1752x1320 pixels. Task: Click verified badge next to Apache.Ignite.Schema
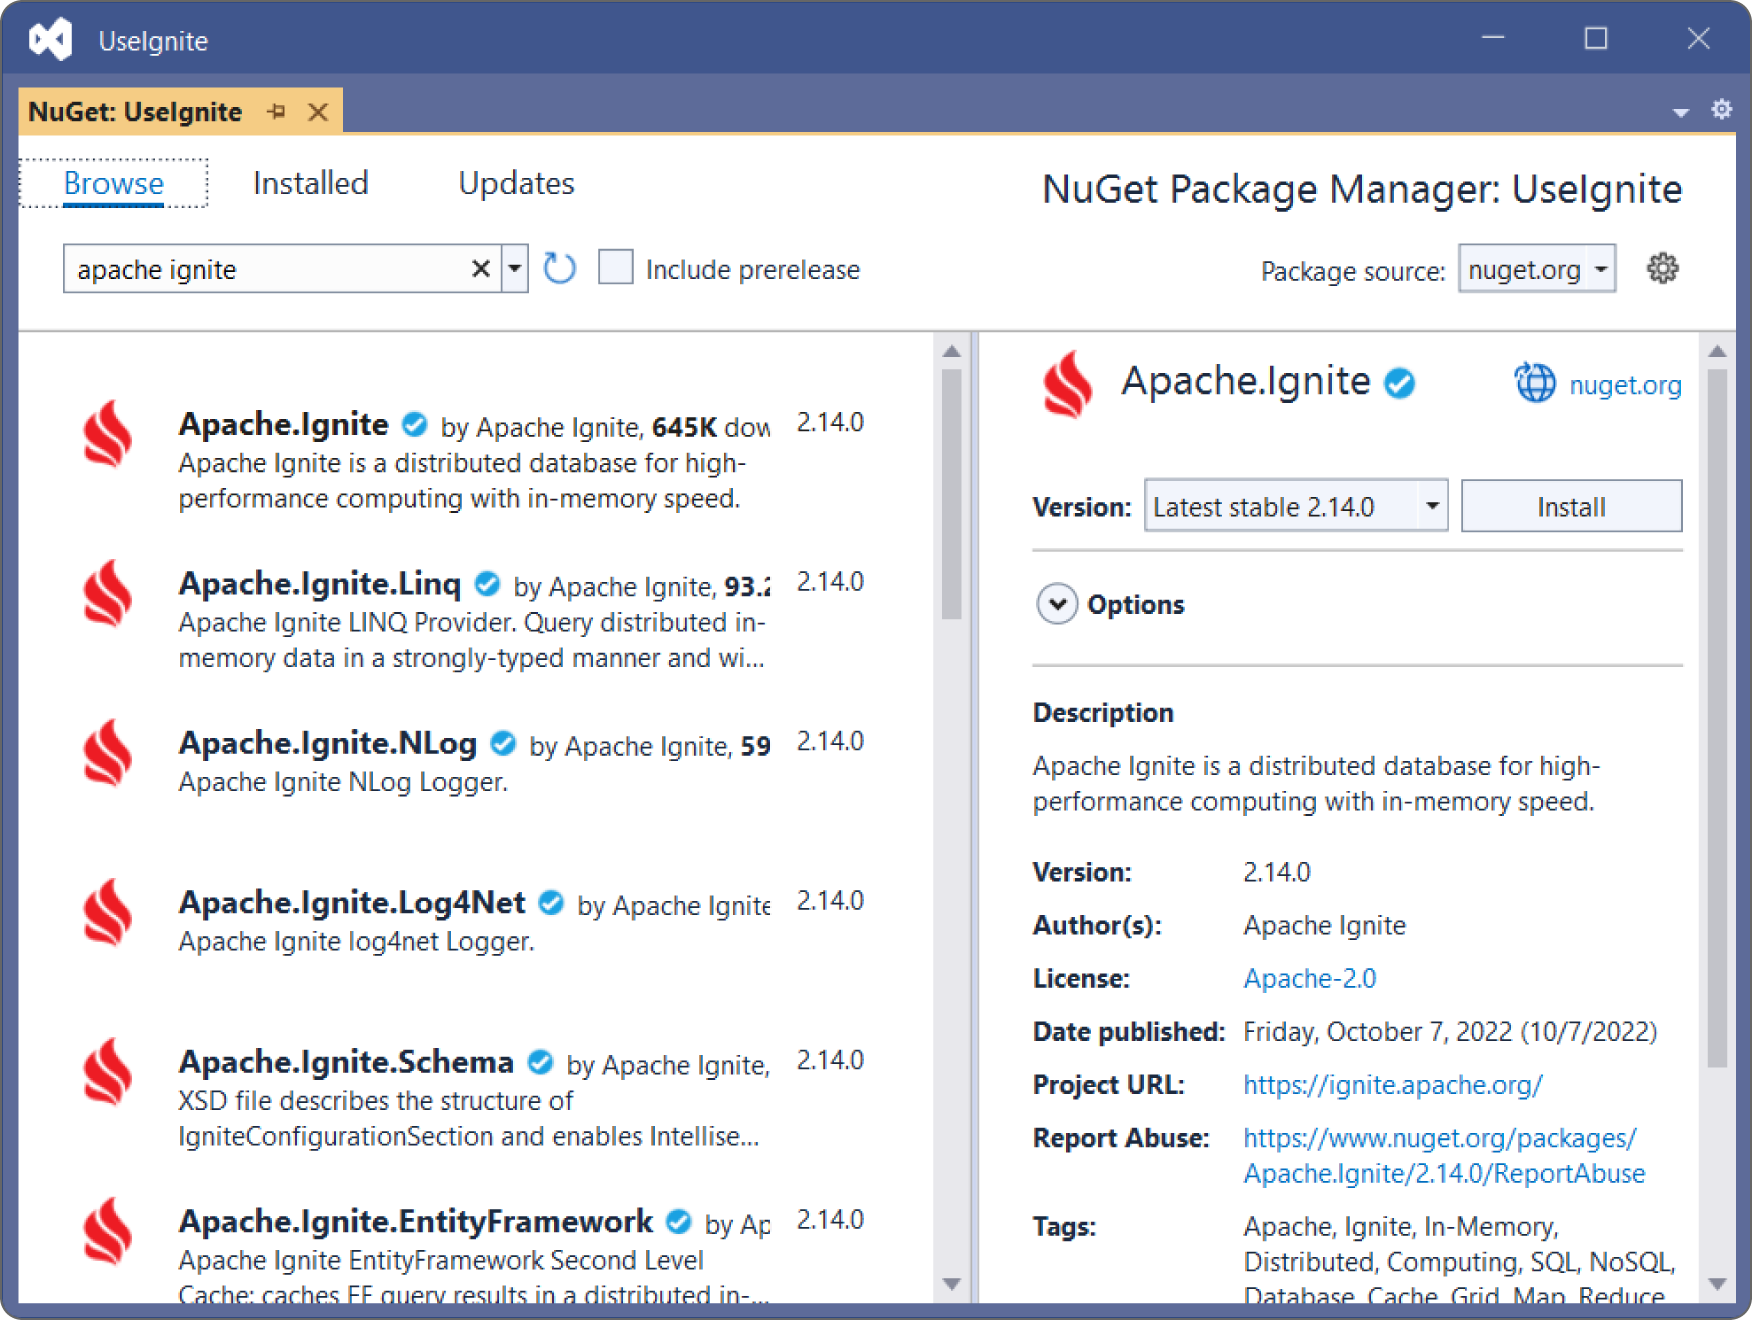tap(540, 1062)
